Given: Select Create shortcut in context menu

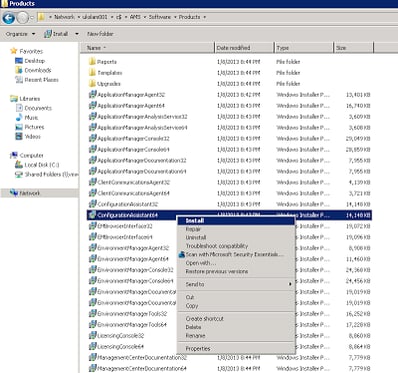Looking at the screenshot, I should coord(236,319).
